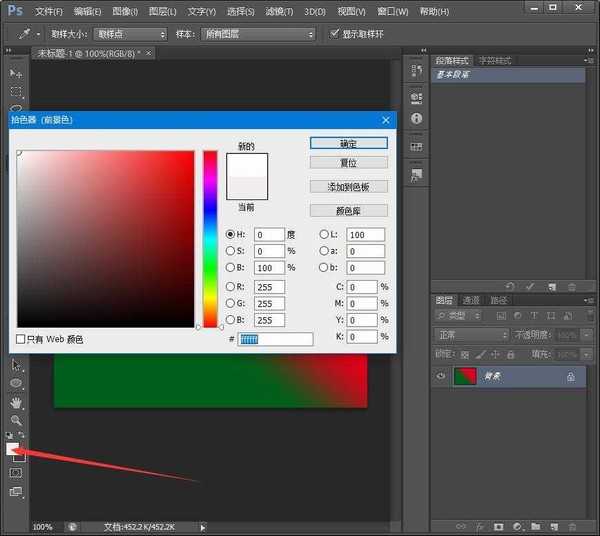The width and height of the screenshot is (600, 536).
Task: Click the delete layer trash icon
Action: click(571, 526)
